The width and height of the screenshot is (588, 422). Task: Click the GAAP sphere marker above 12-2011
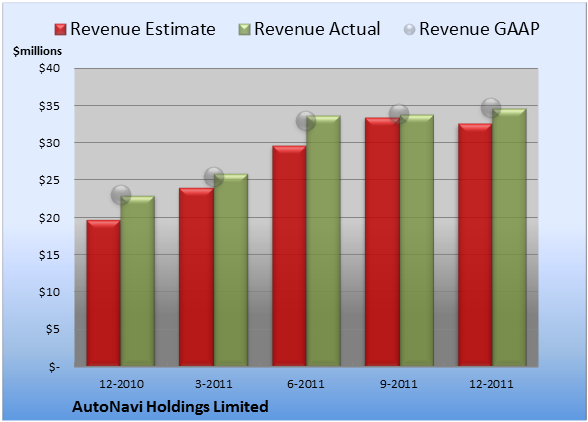(x=491, y=108)
